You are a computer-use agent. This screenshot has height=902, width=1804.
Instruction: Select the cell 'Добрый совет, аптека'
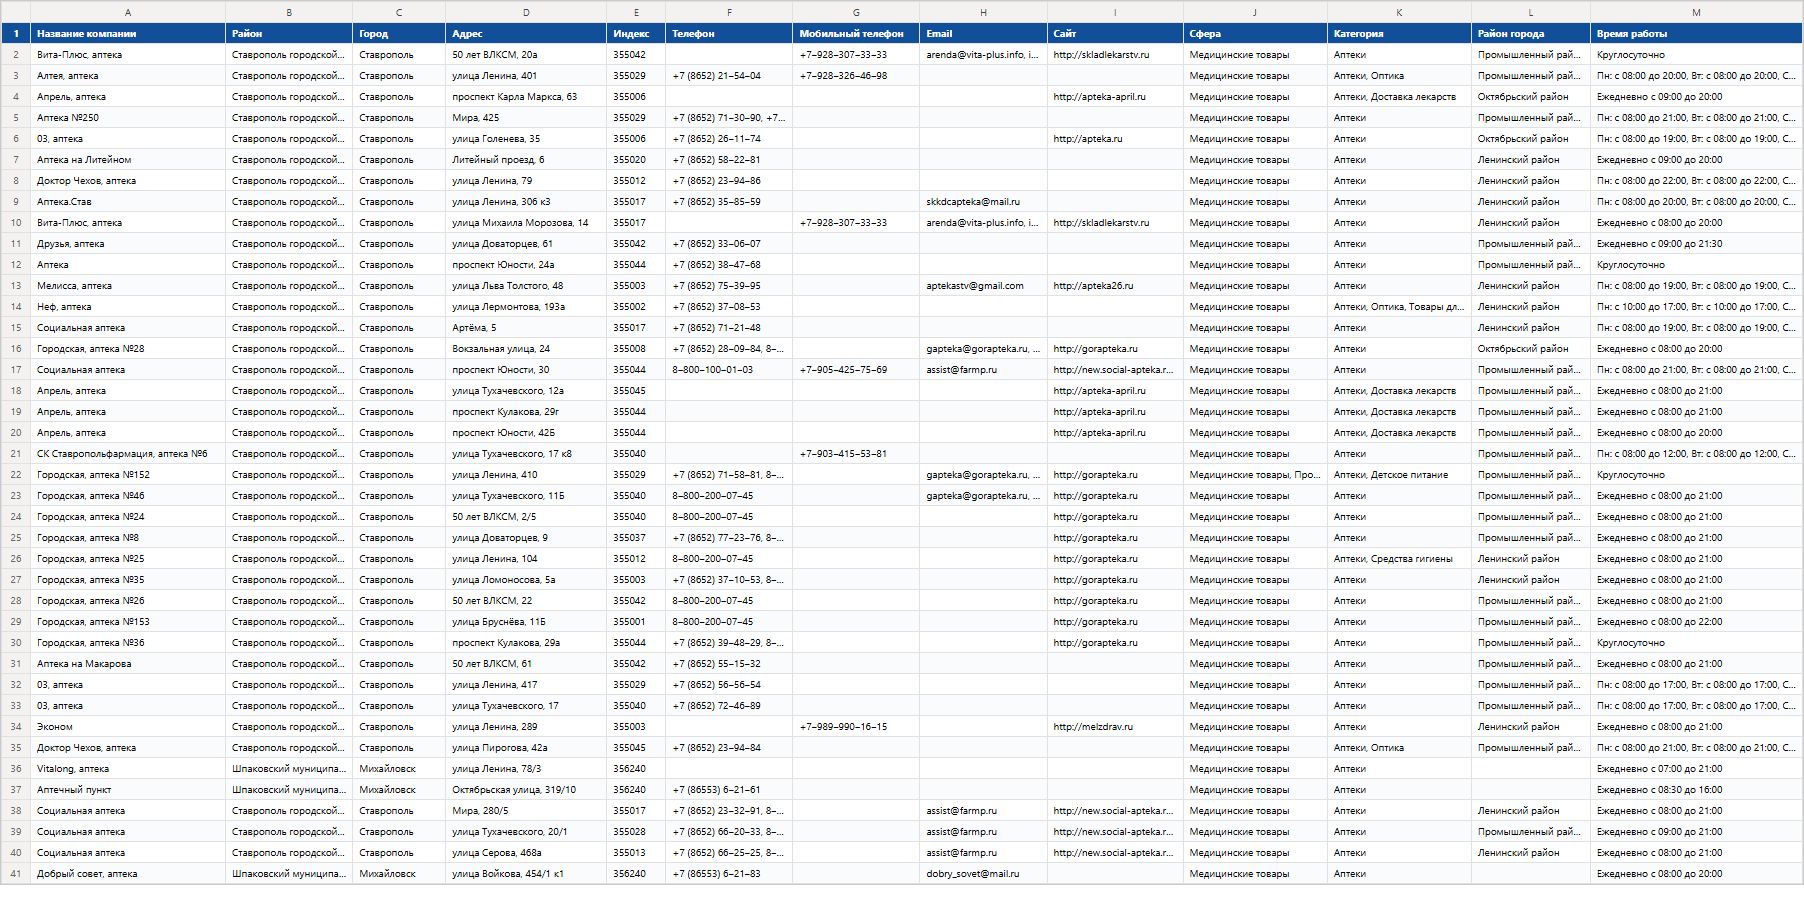point(128,874)
